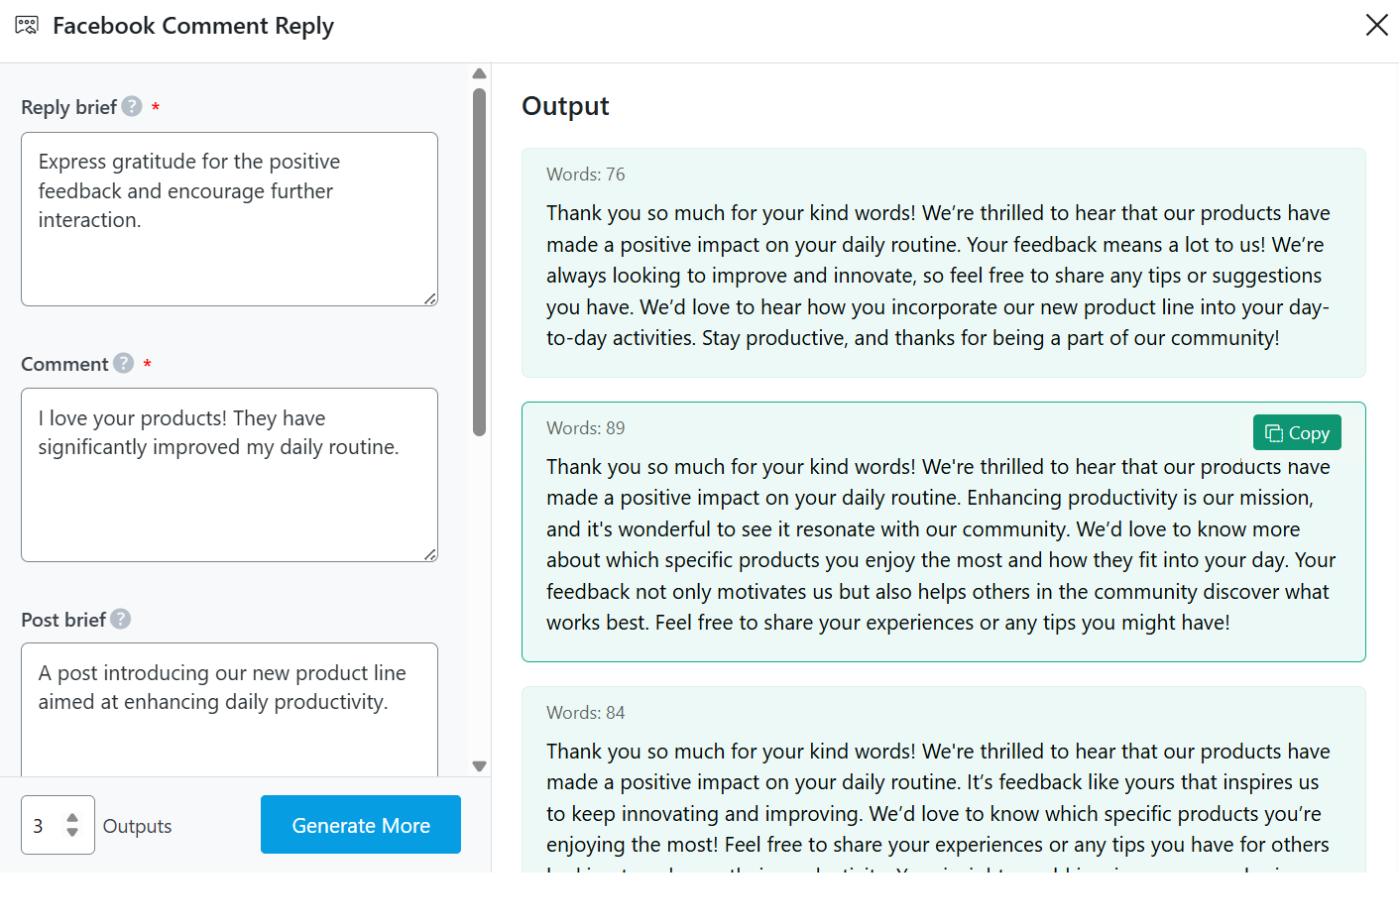Click the Comment help question mark icon
The image size is (1399, 911).
(124, 363)
